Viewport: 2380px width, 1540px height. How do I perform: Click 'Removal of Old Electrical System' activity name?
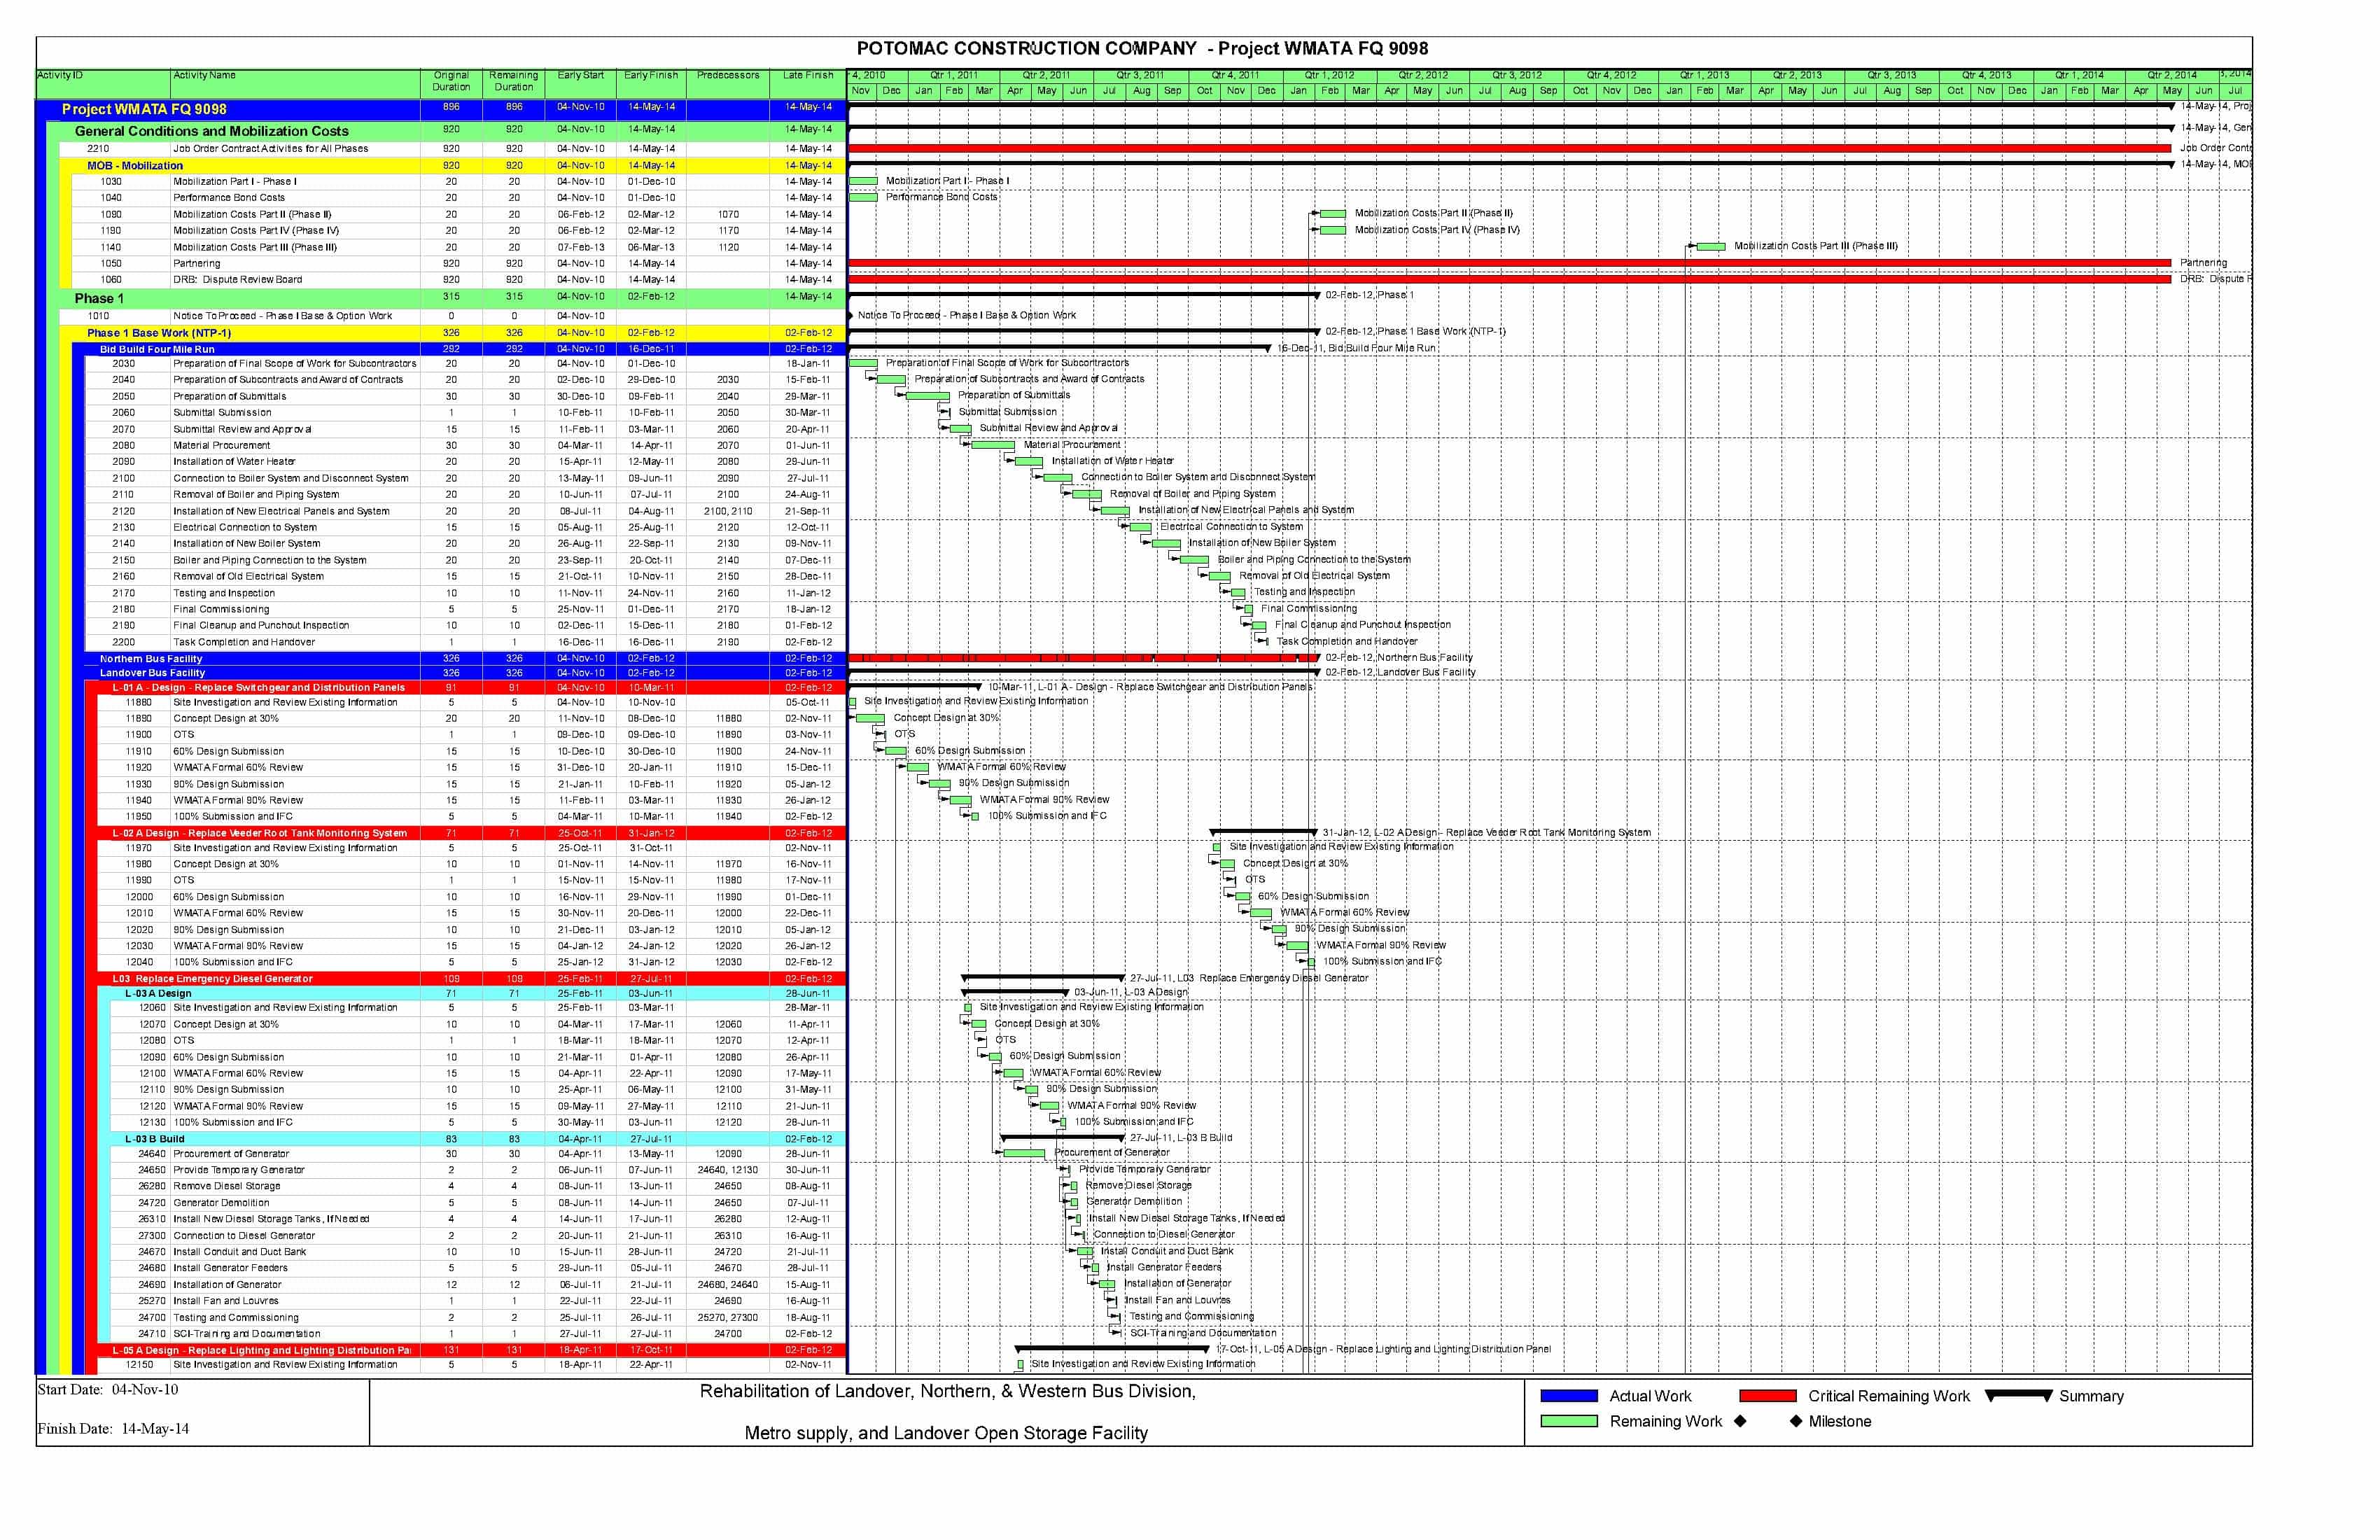(248, 576)
